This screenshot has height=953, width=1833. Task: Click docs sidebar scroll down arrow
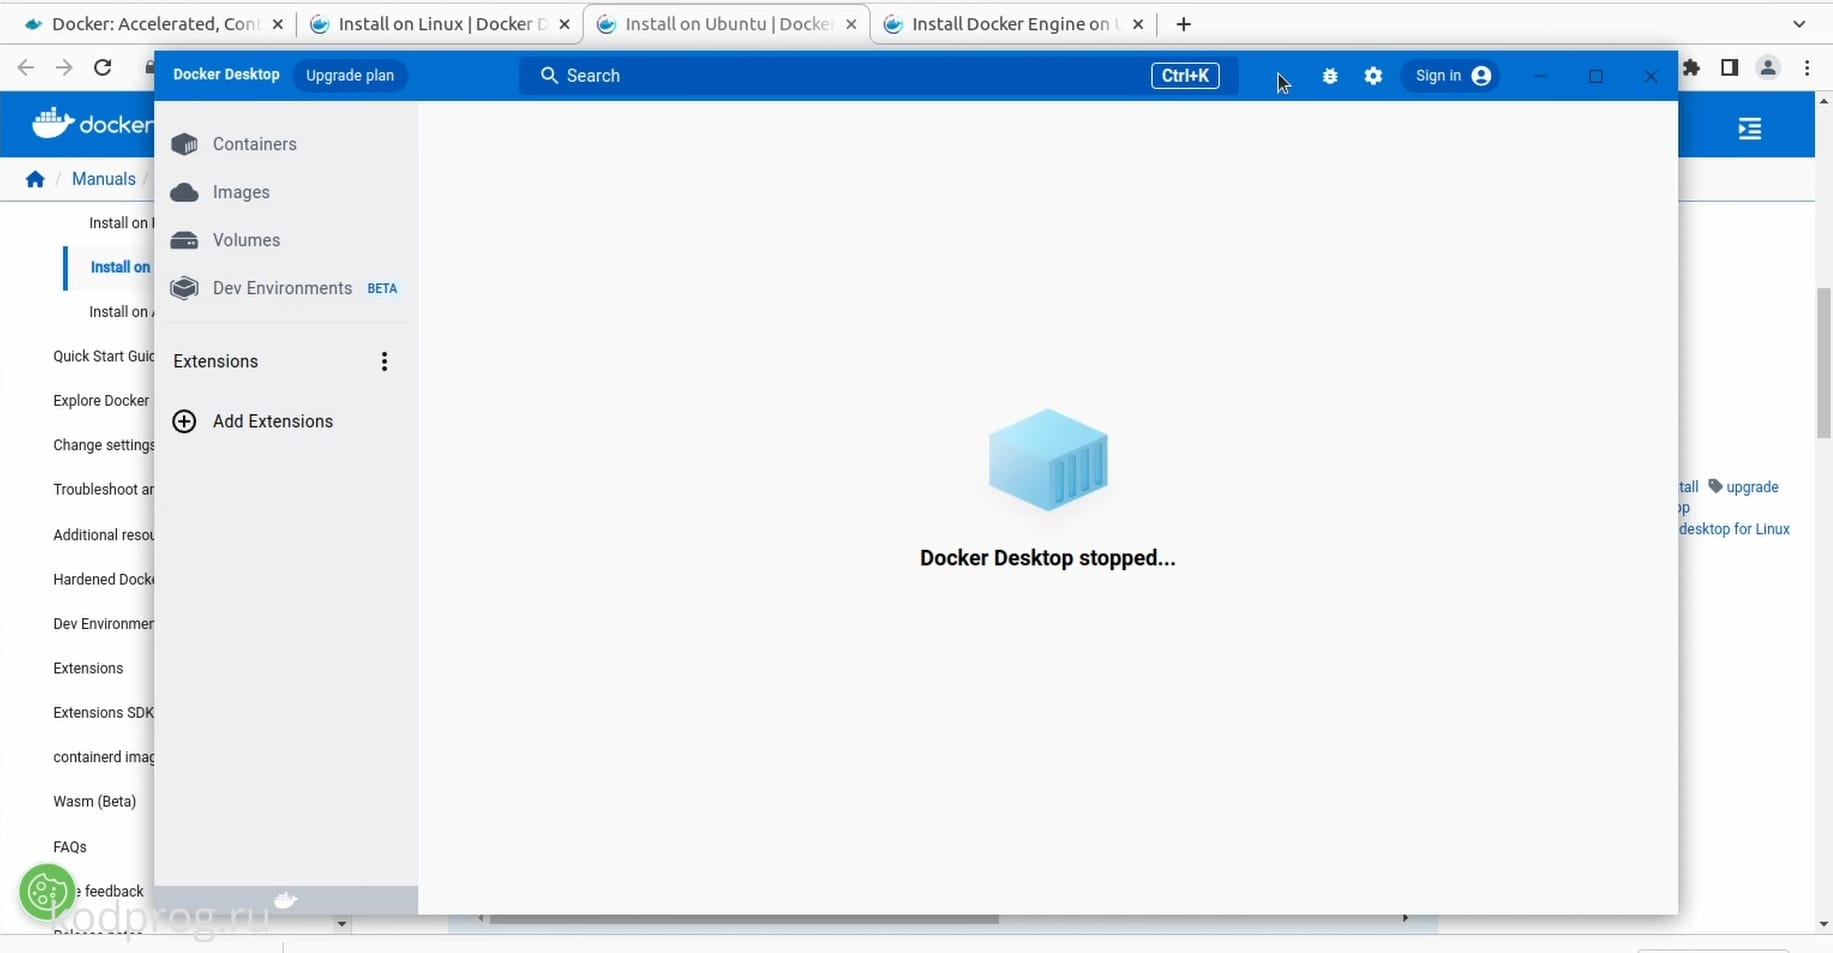[x=341, y=923]
